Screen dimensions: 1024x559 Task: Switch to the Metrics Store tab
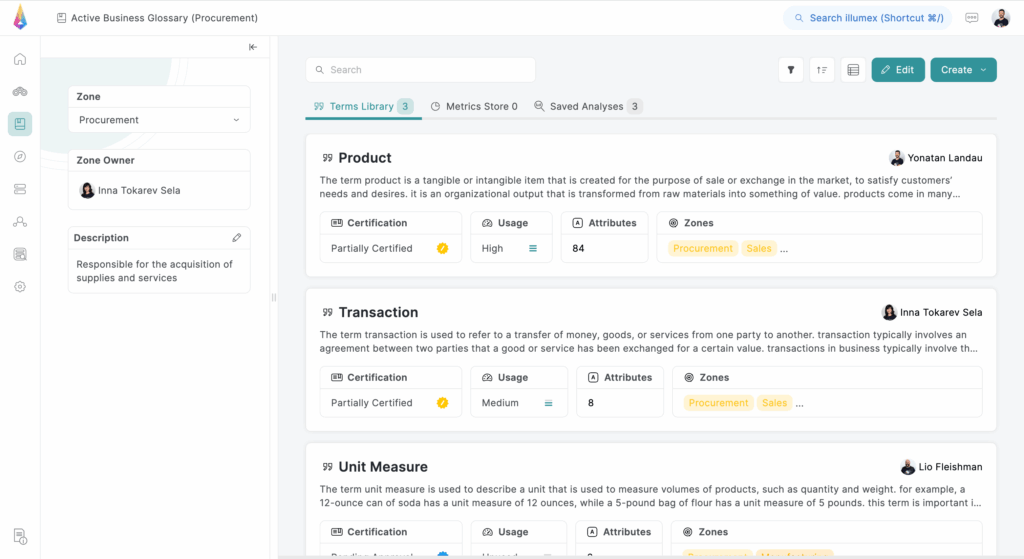[x=474, y=106]
